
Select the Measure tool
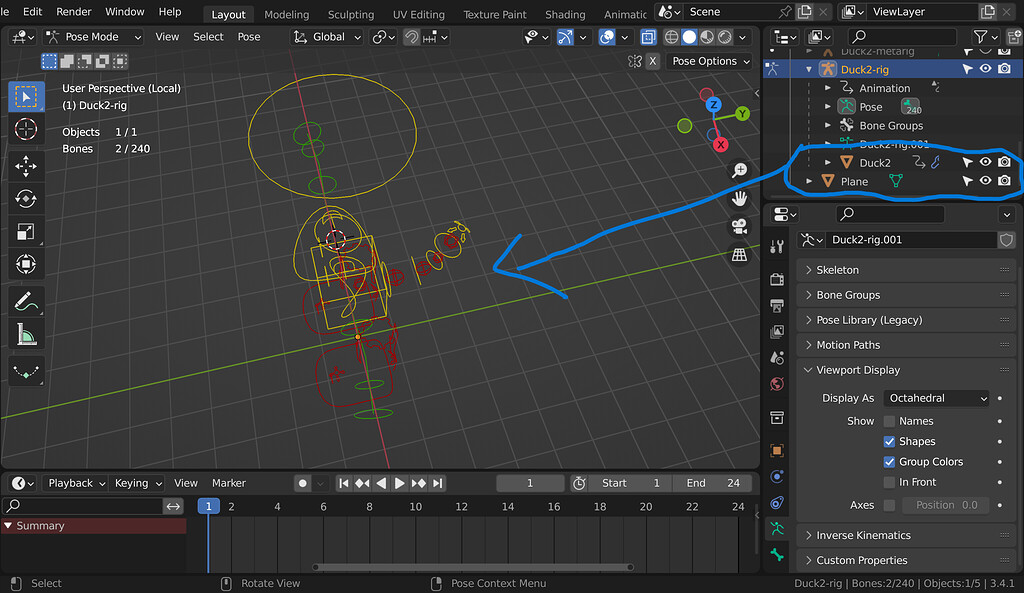[26, 335]
